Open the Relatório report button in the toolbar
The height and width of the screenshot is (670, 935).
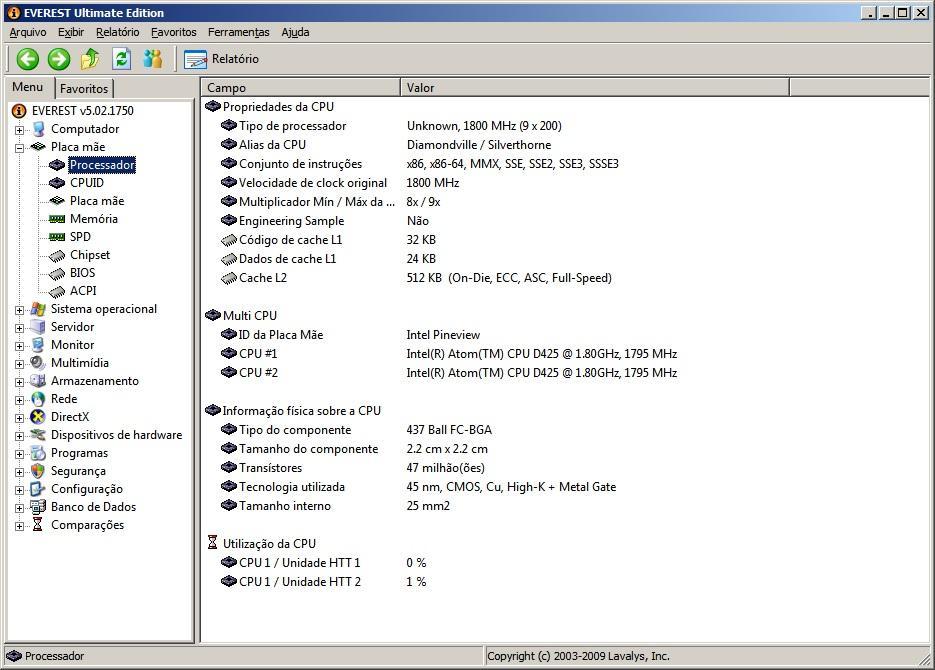221,59
